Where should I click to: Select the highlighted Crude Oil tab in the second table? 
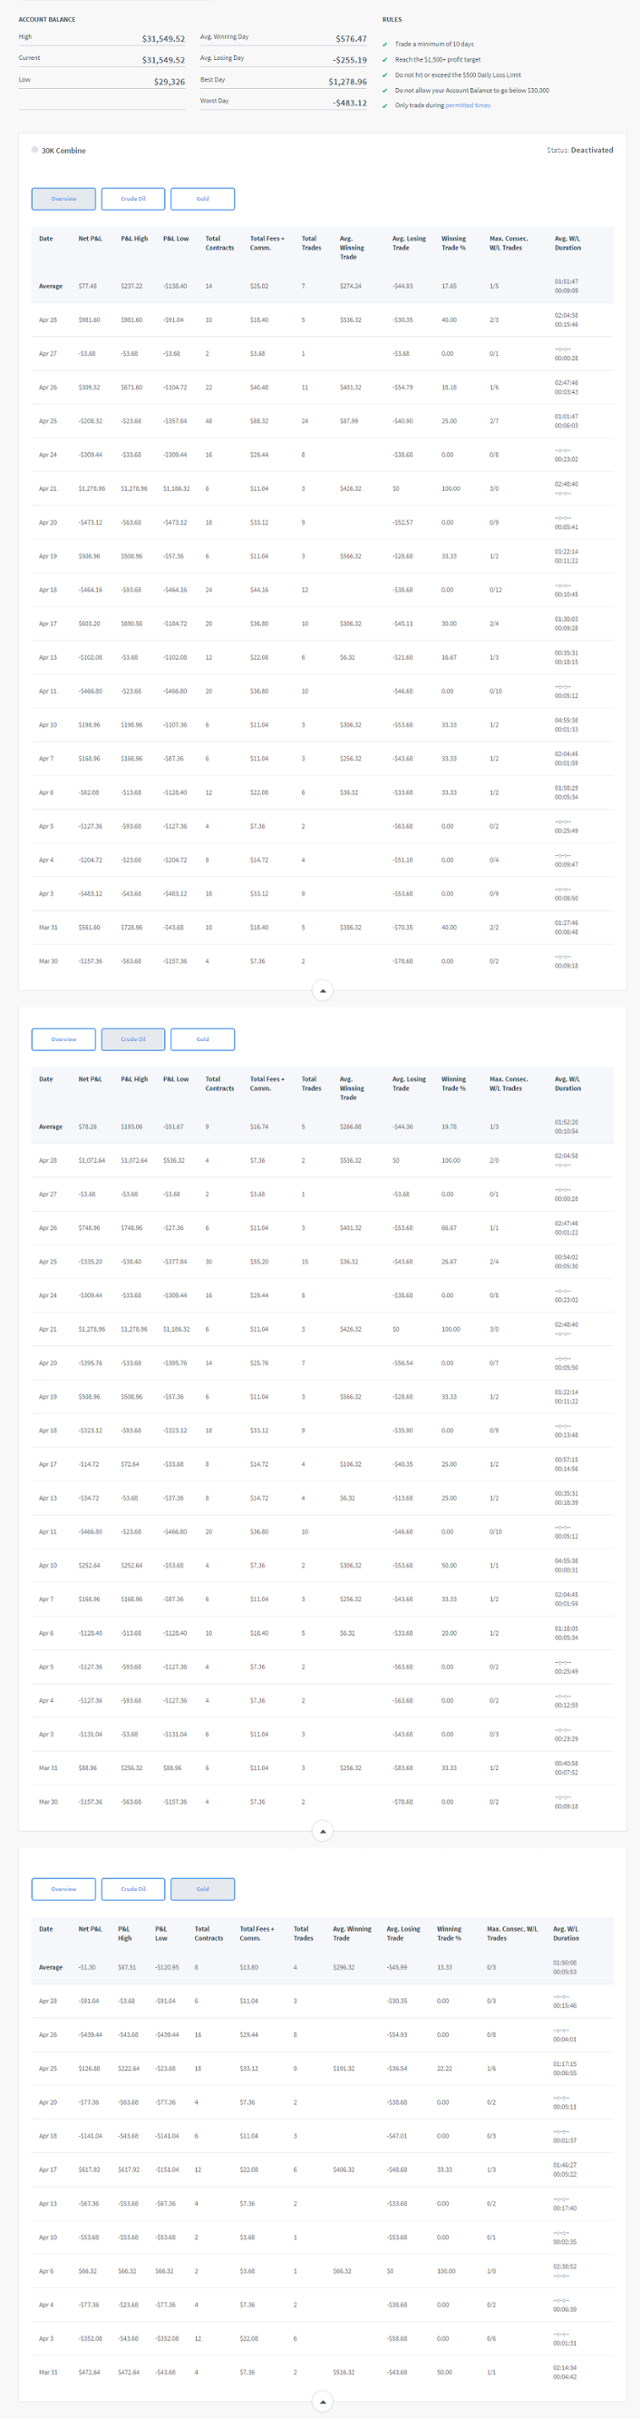(133, 1039)
